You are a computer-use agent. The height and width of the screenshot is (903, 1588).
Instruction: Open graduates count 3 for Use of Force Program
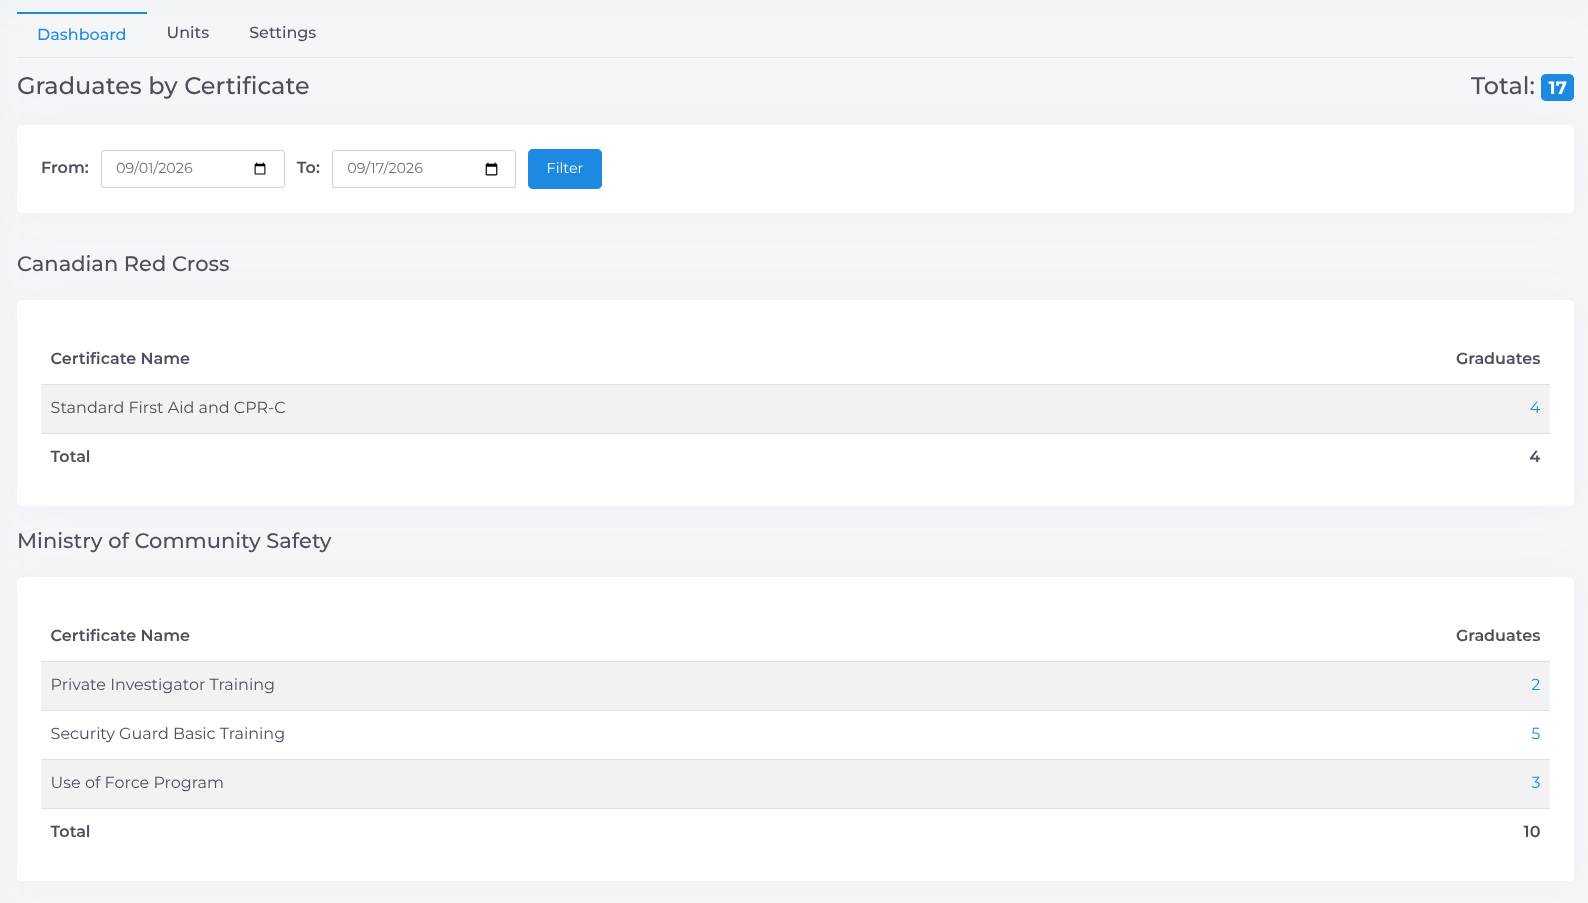[x=1535, y=783]
